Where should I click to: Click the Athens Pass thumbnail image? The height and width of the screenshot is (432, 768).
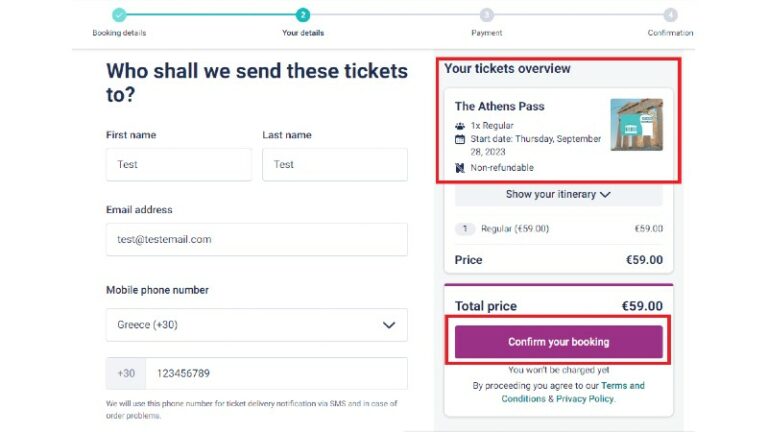click(636, 125)
